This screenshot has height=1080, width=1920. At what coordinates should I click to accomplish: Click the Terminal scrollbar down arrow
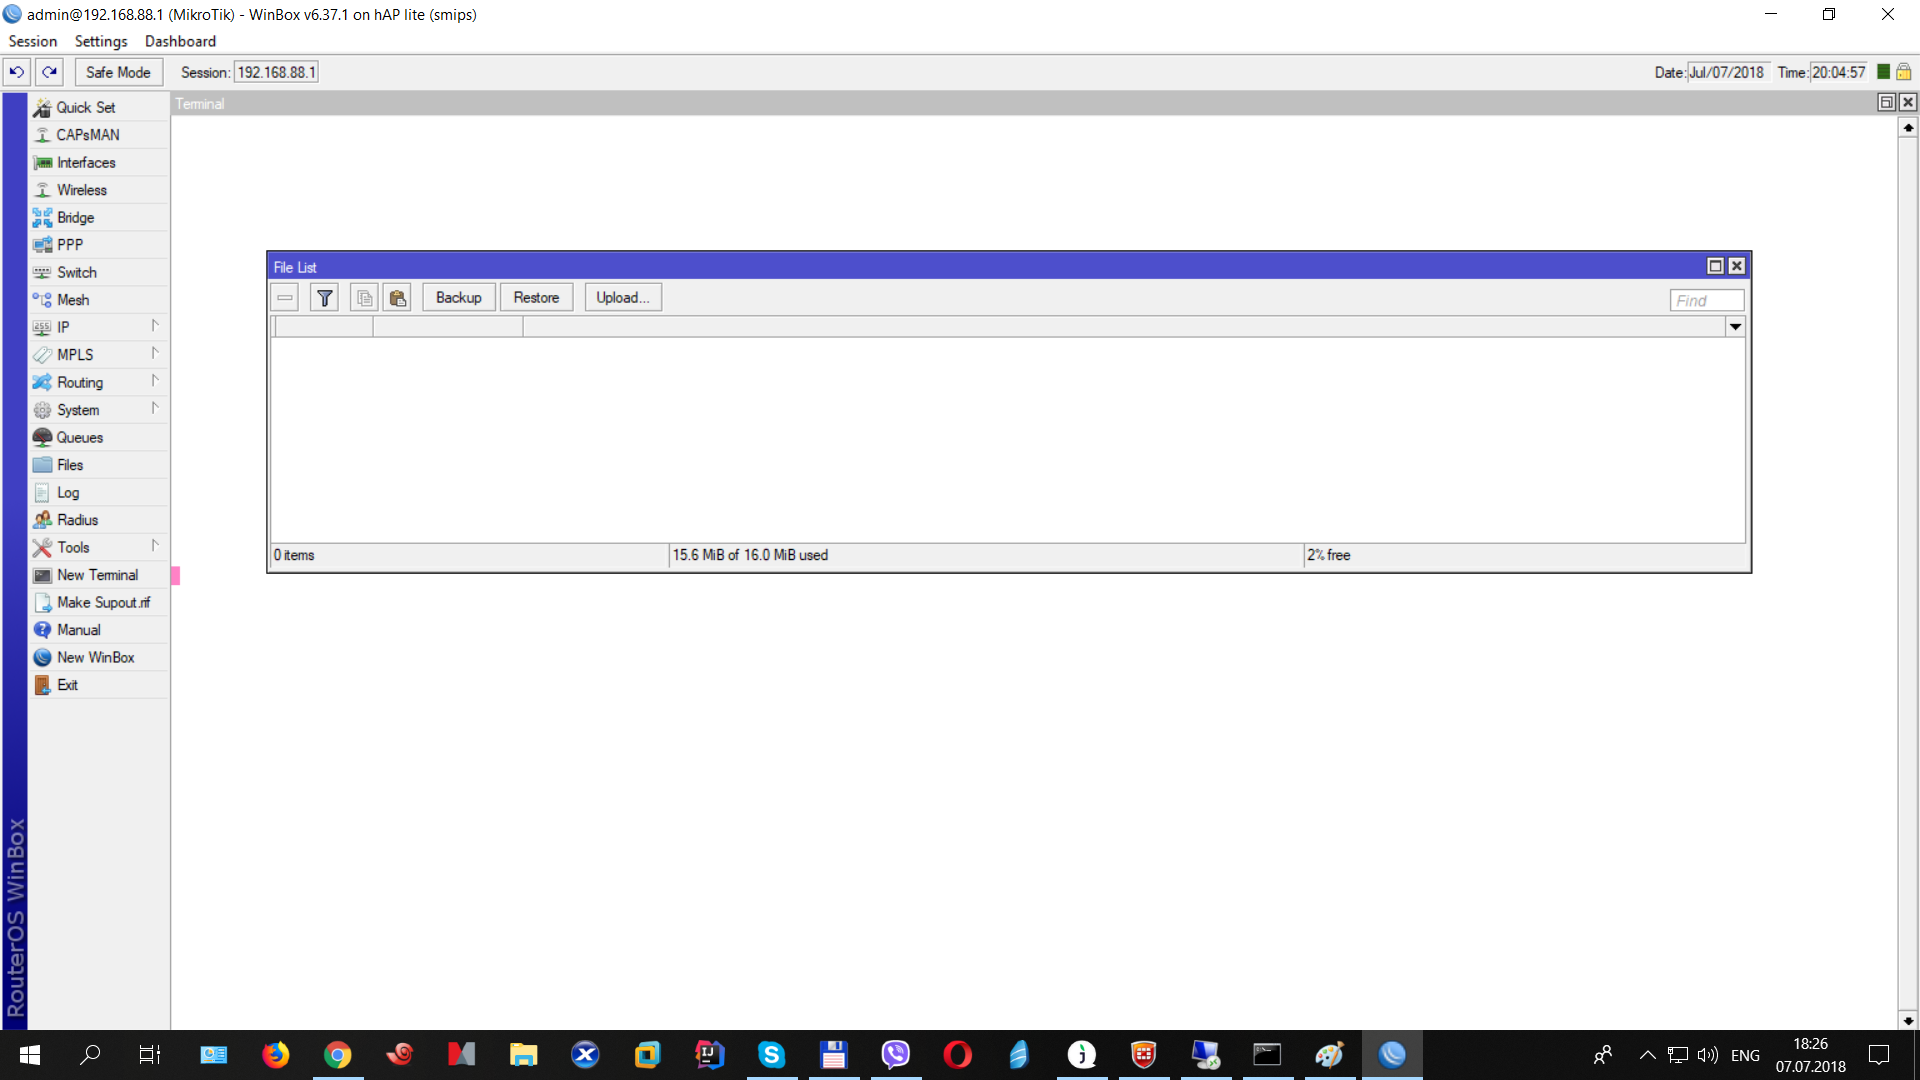[1908, 1021]
